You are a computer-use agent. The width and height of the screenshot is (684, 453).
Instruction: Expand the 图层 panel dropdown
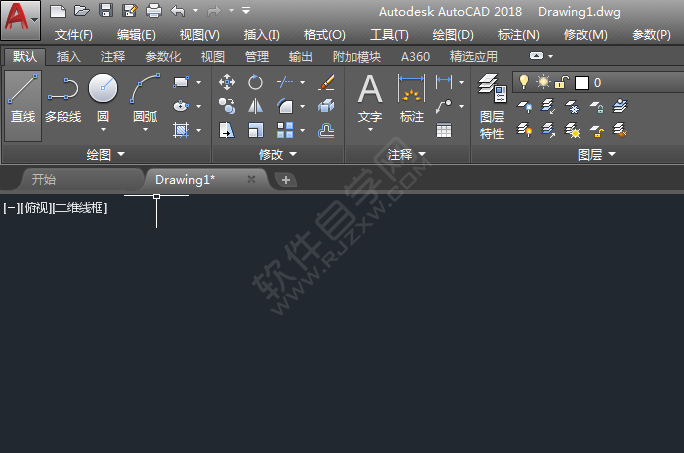click(597, 154)
